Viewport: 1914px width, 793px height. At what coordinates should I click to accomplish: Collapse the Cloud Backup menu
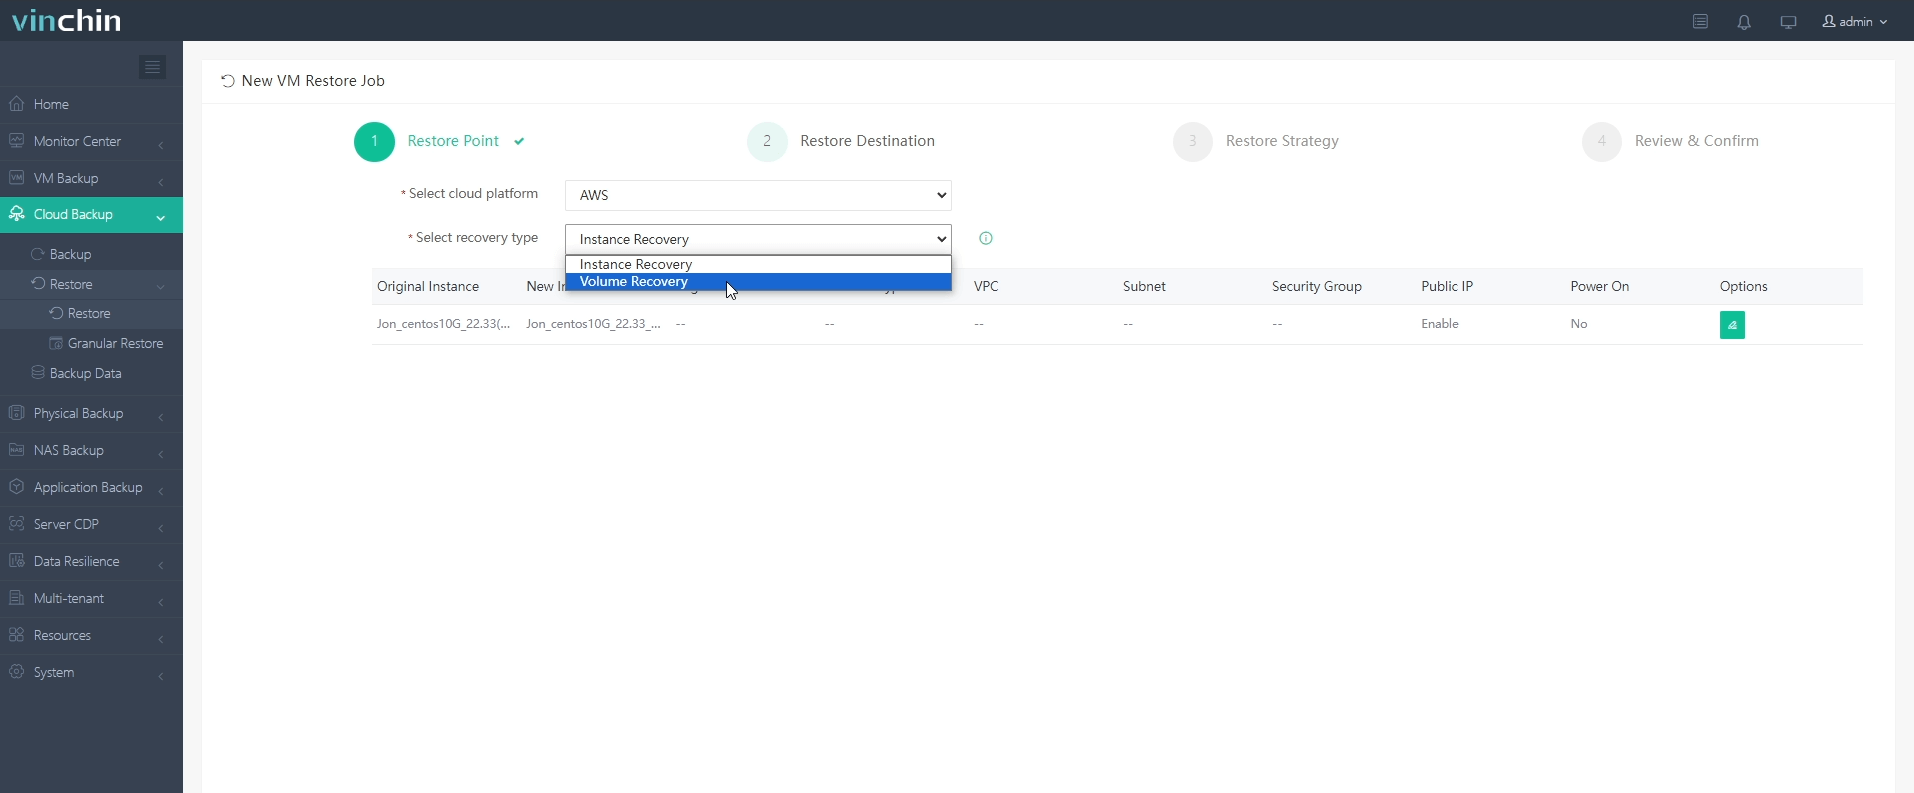pyautogui.click(x=91, y=215)
